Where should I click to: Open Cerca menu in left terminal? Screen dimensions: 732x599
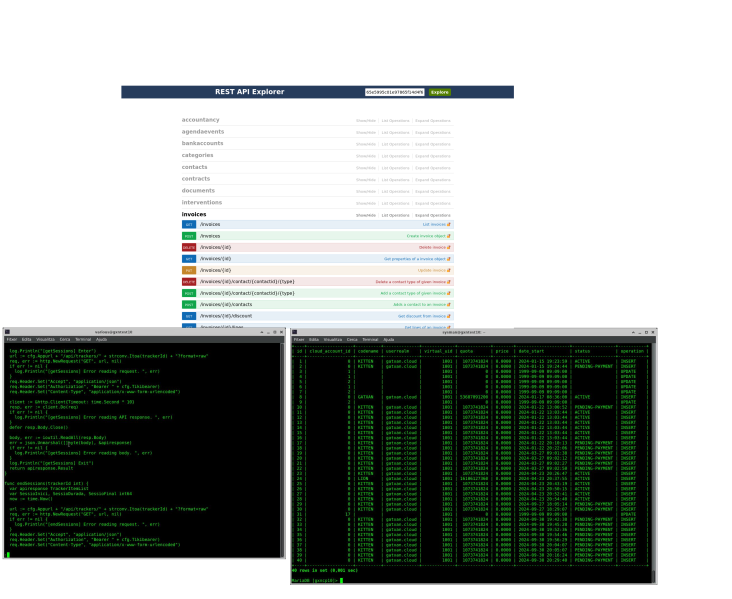click(65, 339)
